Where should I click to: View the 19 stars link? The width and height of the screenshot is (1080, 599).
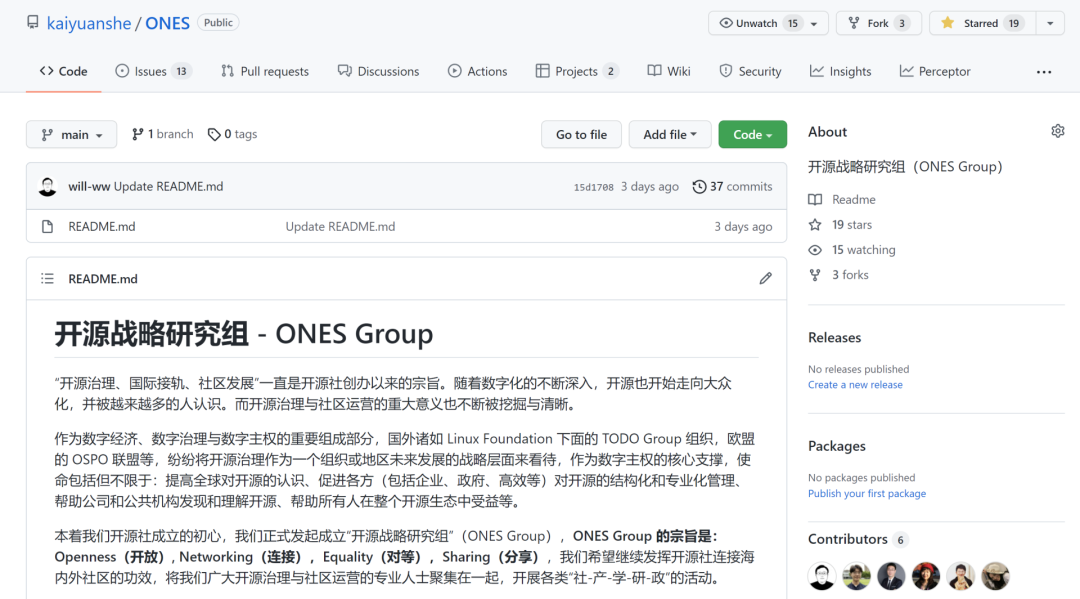pos(852,224)
